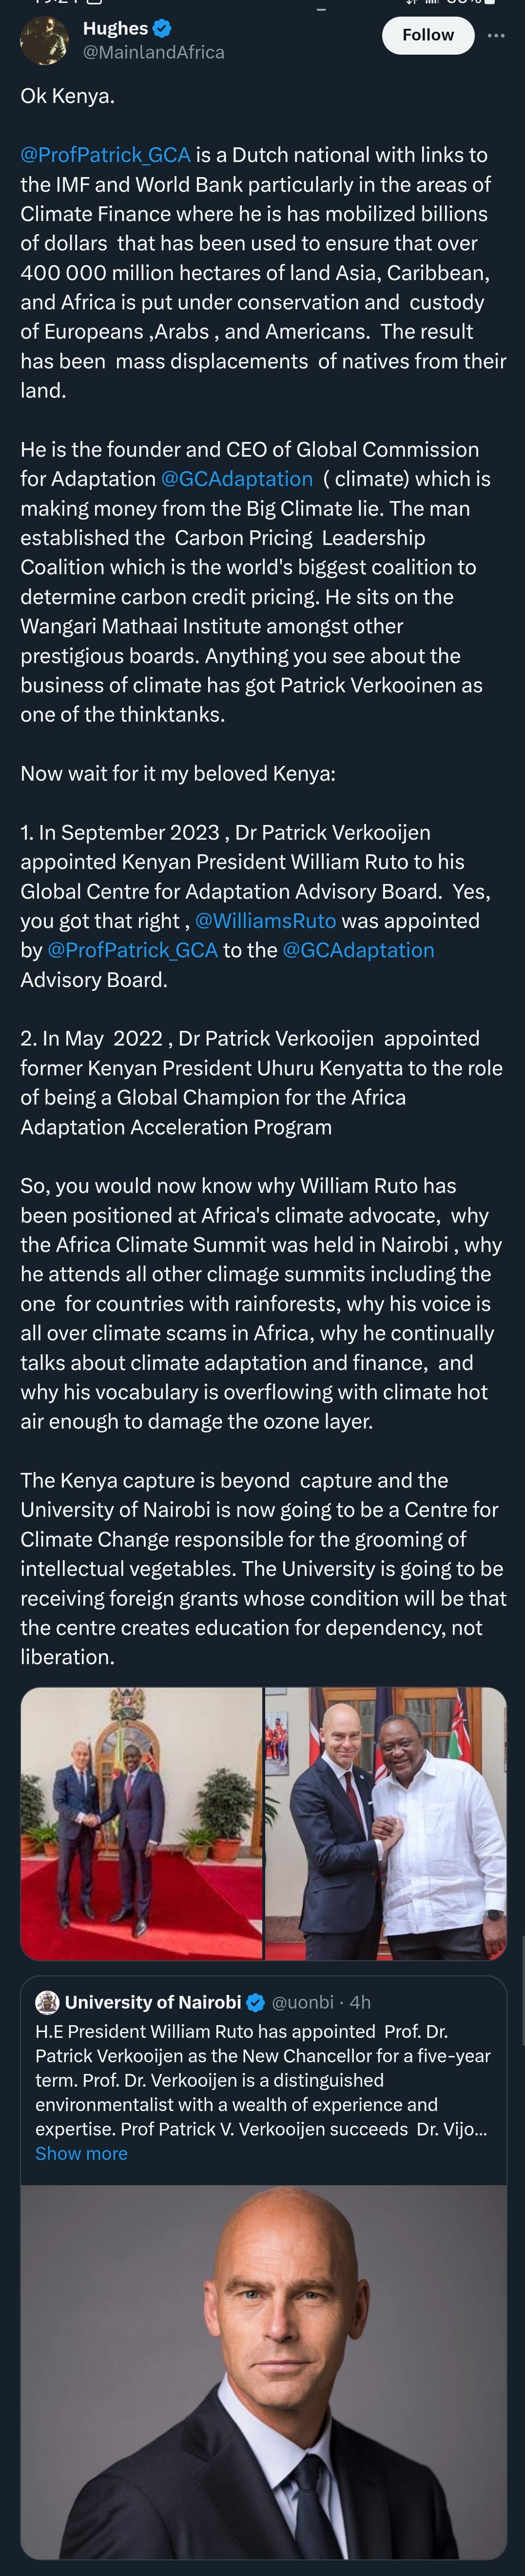Viewport: 525px width, 2576px height.
Task: Tap the @uonbi handle in quoted tweet
Action: click(x=303, y=2002)
